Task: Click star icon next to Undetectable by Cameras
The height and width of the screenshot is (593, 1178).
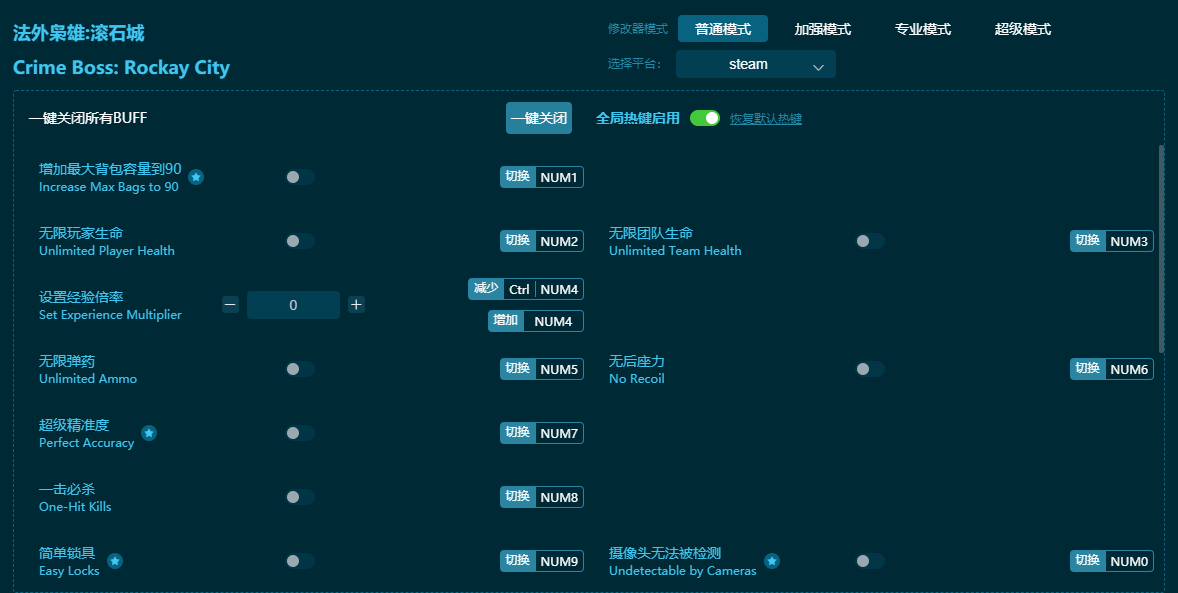Action: click(x=772, y=561)
